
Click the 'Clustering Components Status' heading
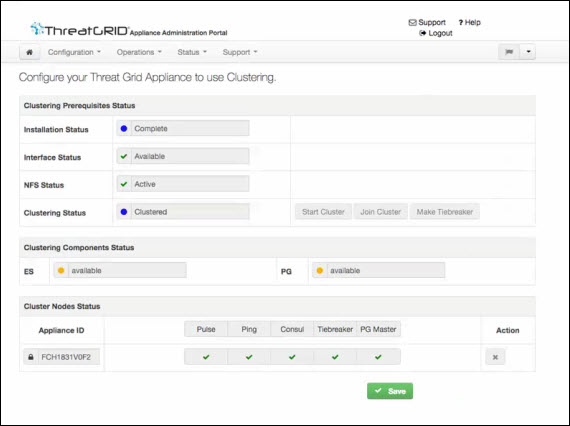click(79, 248)
